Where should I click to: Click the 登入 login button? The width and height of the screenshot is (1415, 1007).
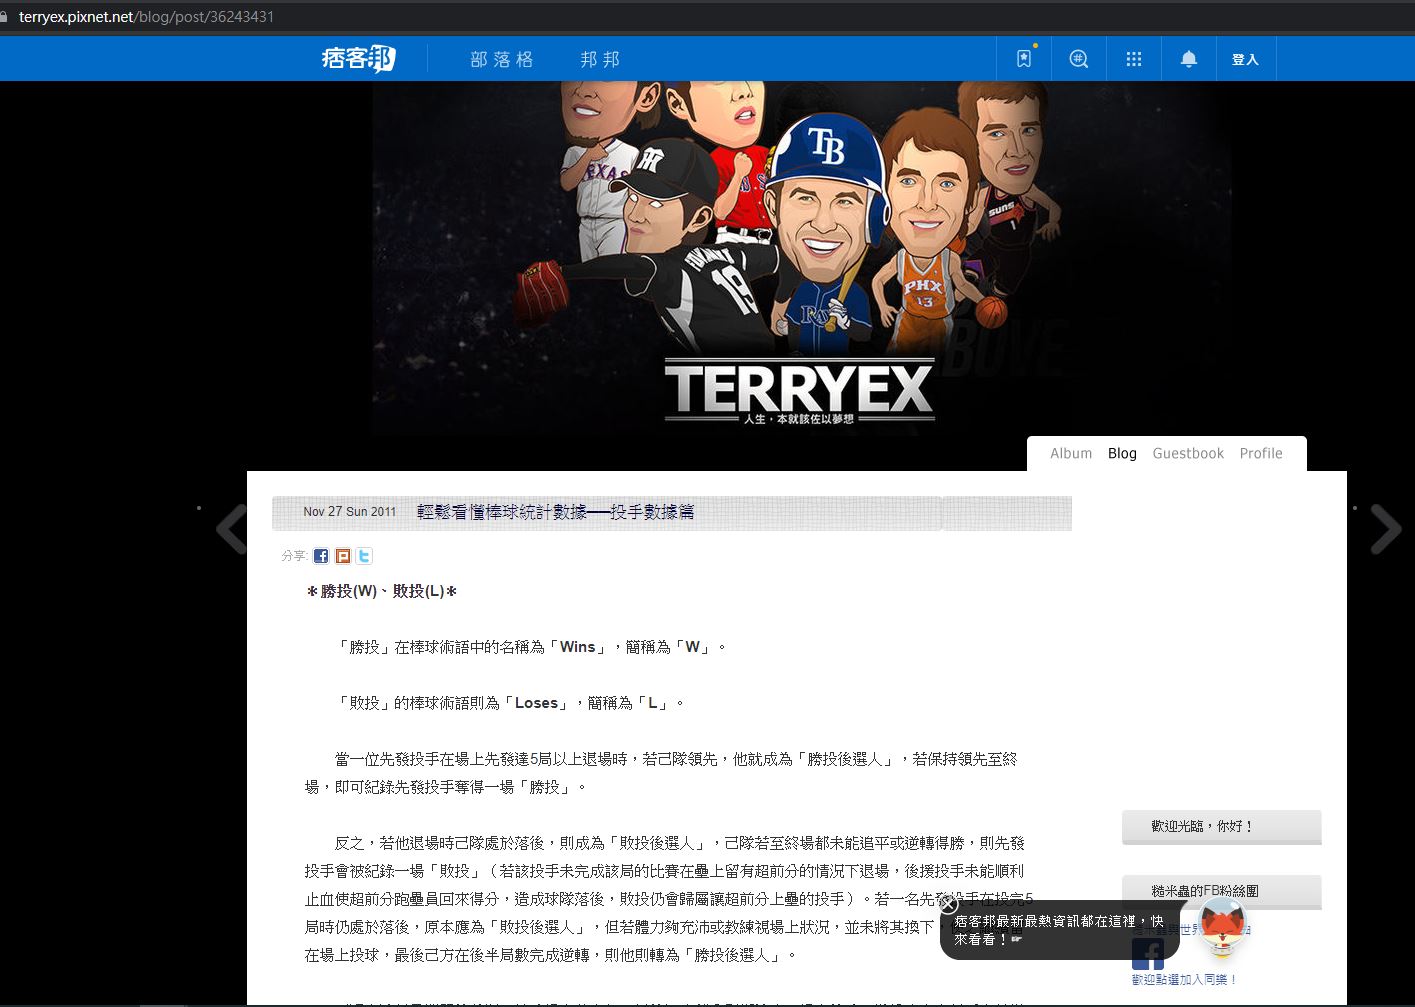1245,60
